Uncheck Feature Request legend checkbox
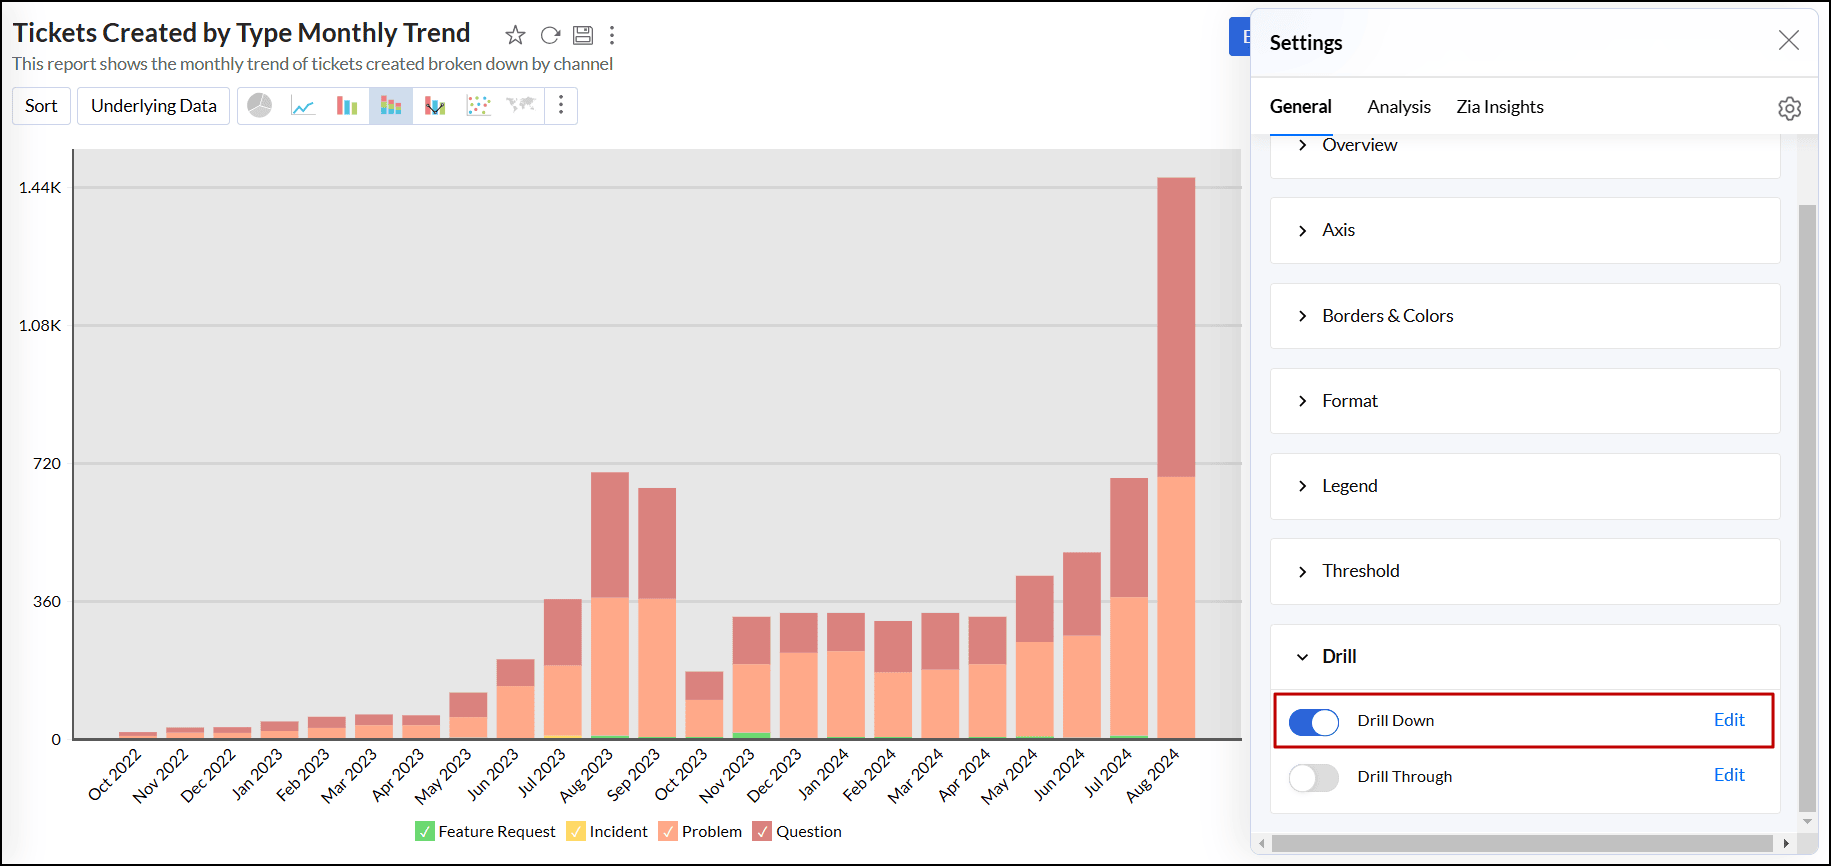The image size is (1831, 866). click(425, 831)
